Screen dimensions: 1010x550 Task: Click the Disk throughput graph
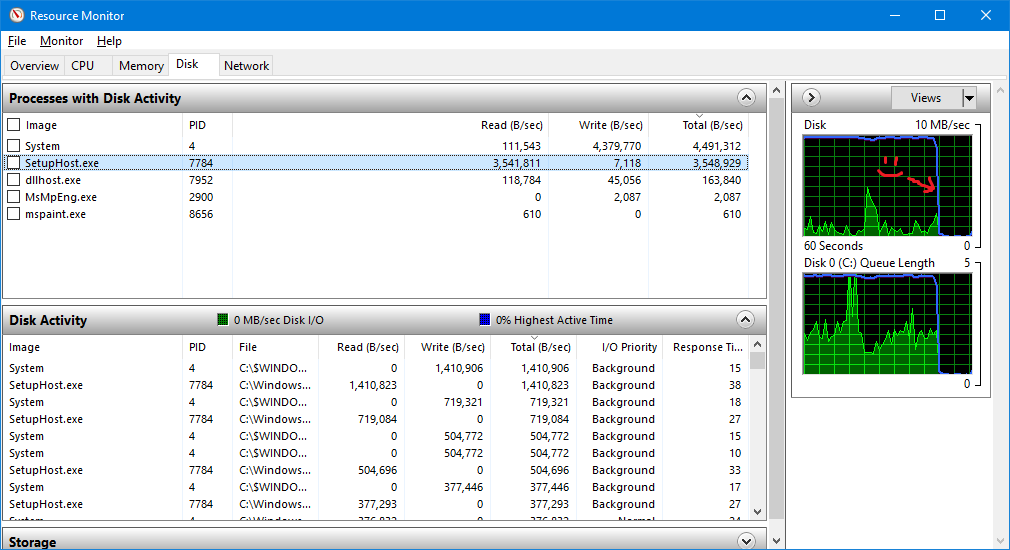tap(888, 185)
